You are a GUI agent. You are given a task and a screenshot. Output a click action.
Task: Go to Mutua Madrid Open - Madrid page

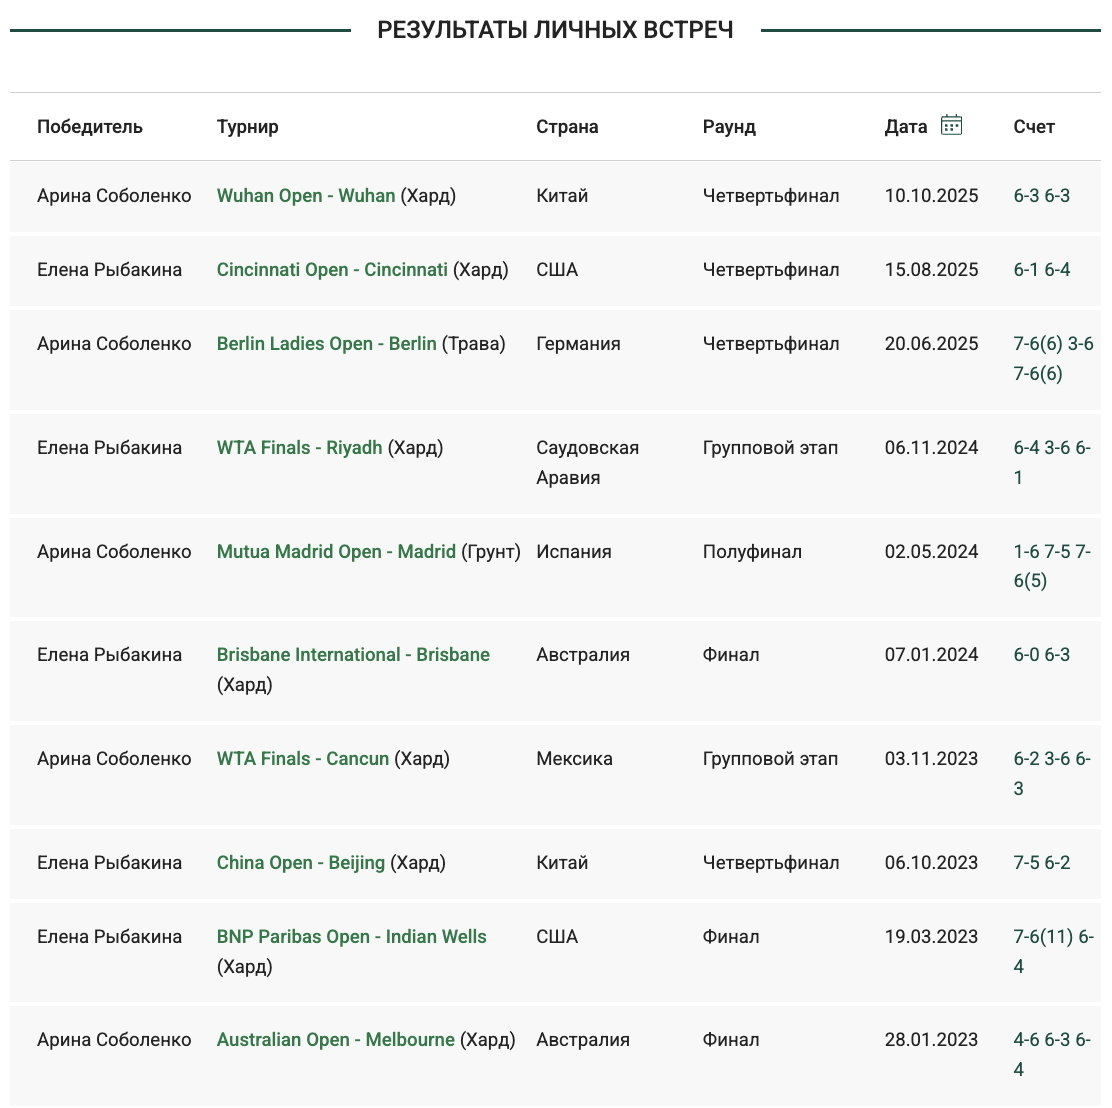click(x=336, y=552)
